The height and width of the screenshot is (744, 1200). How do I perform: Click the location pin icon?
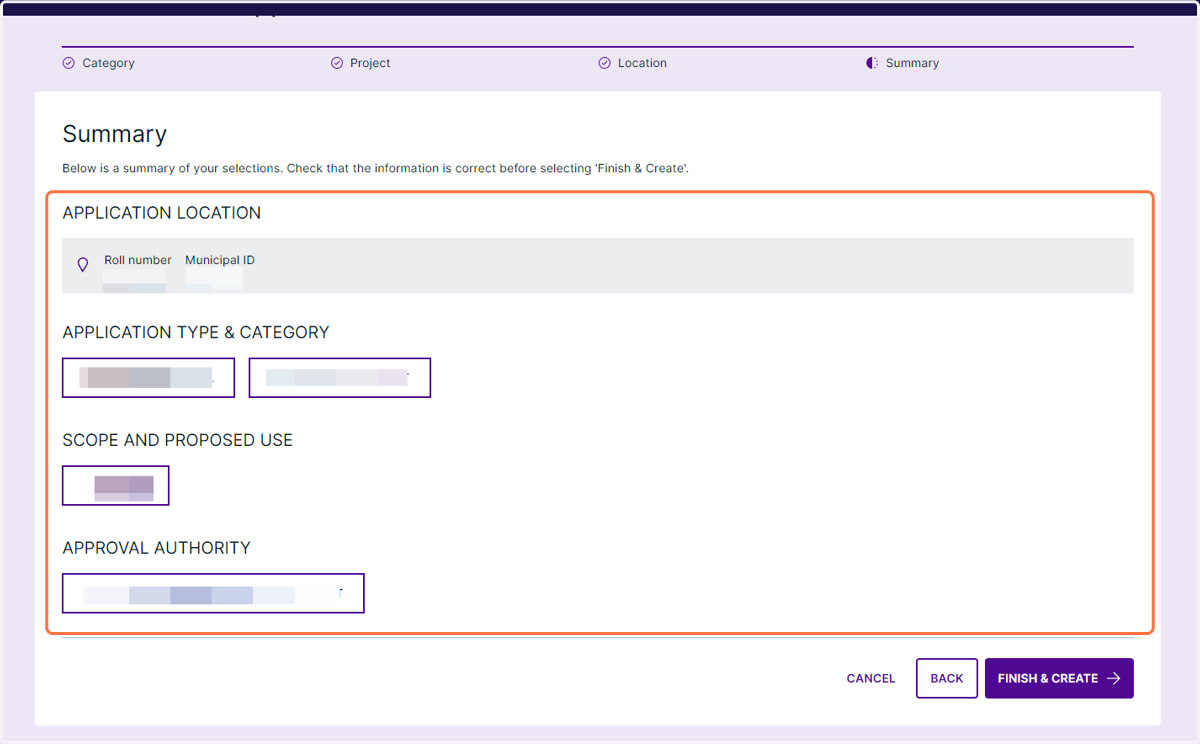tap(83, 265)
